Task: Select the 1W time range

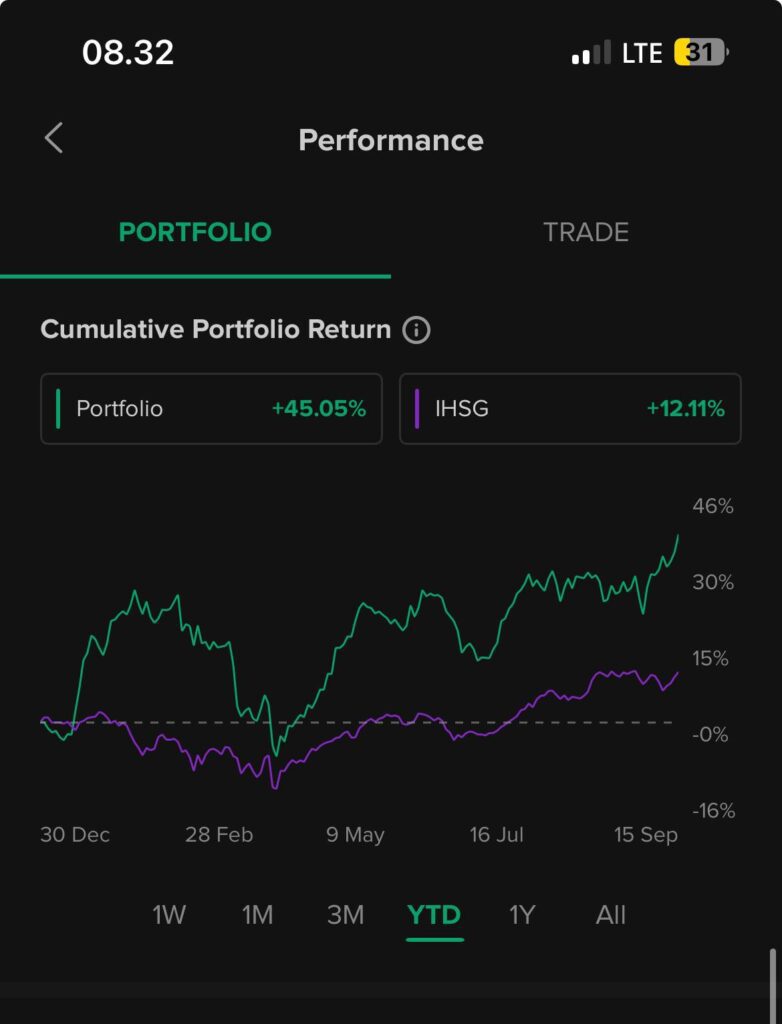Action: [x=169, y=914]
